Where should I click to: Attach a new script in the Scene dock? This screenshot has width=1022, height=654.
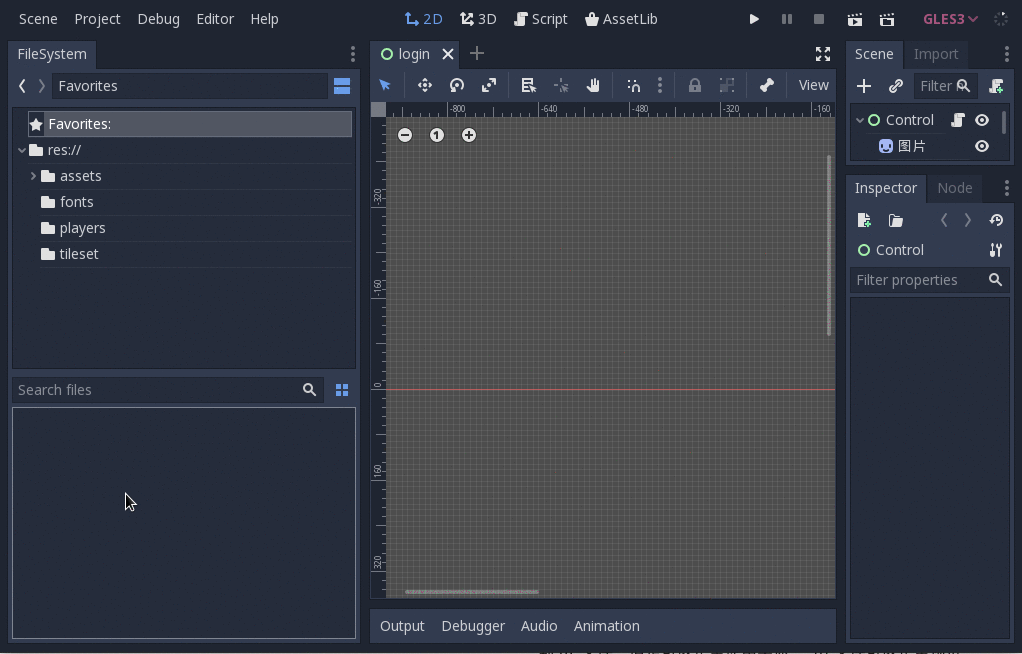point(996,86)
